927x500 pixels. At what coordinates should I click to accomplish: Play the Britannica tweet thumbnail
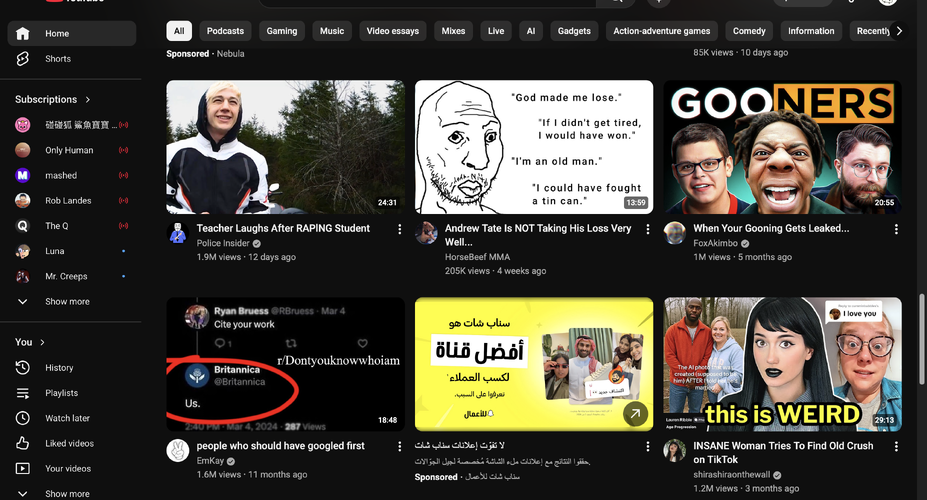[286, 364]
